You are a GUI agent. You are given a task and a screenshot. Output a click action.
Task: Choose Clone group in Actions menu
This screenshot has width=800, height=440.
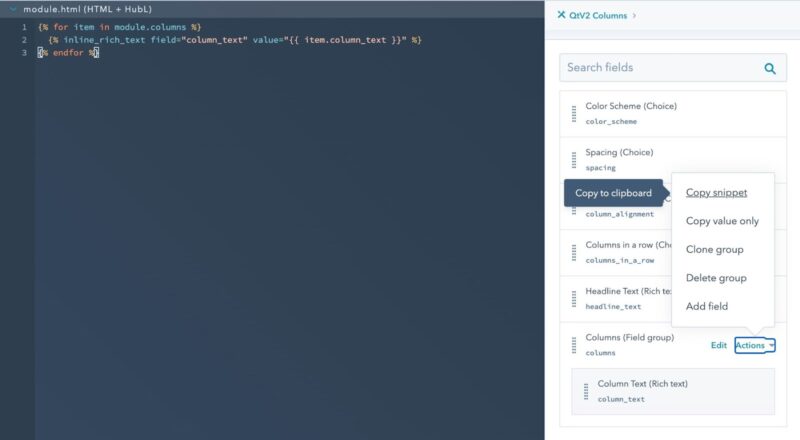(714, 249)
